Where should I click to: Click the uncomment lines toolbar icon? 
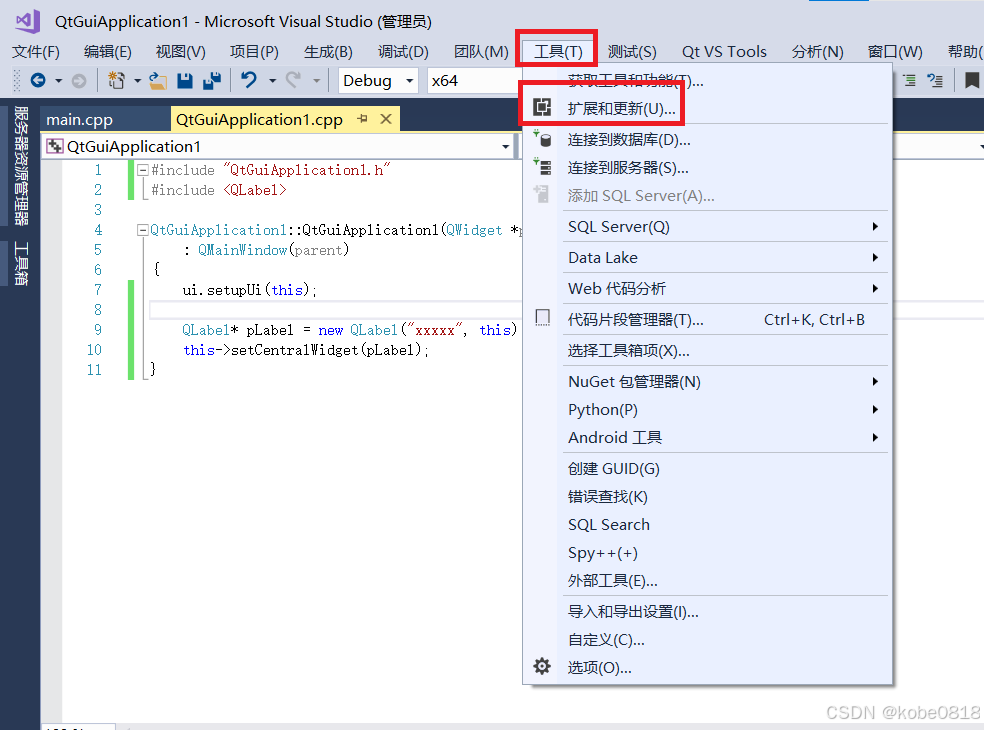pyautogui.click(x=935, y=80)
